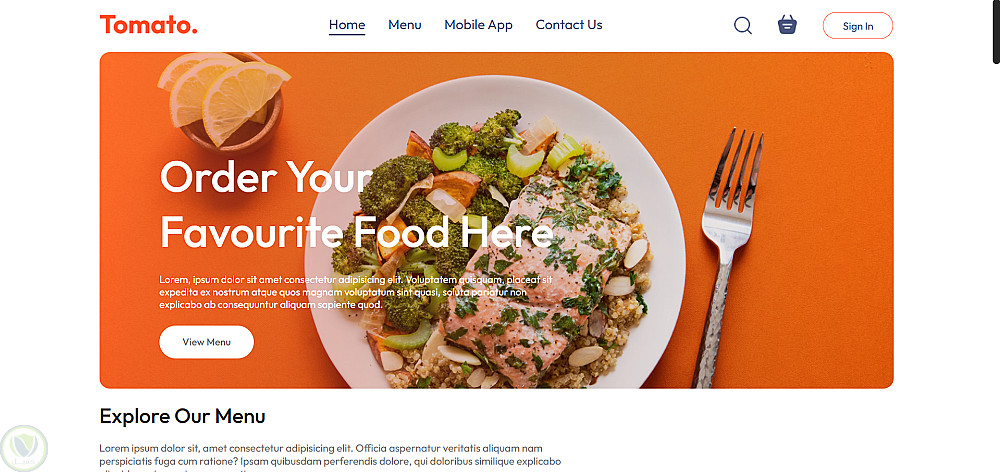The height and width of the screenshot is (472, 1000).
Task: Click the View Menu button
Action: 207,342
